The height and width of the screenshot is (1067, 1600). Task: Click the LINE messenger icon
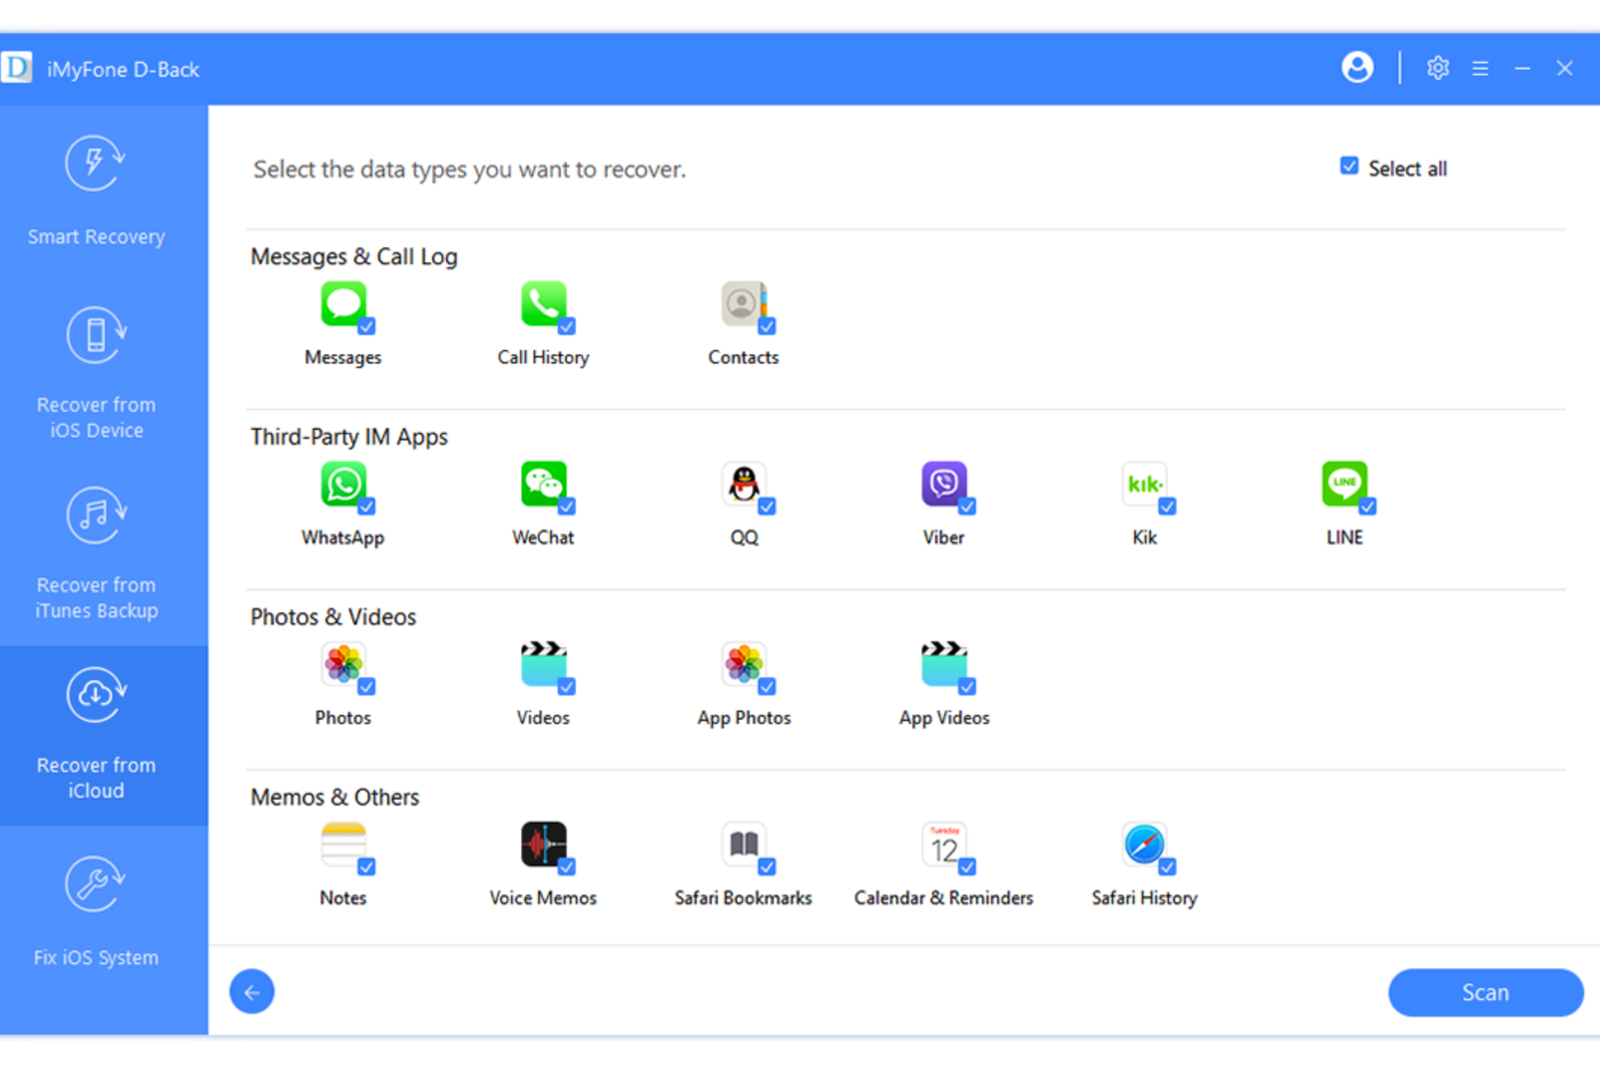(x=1344, y=485)
